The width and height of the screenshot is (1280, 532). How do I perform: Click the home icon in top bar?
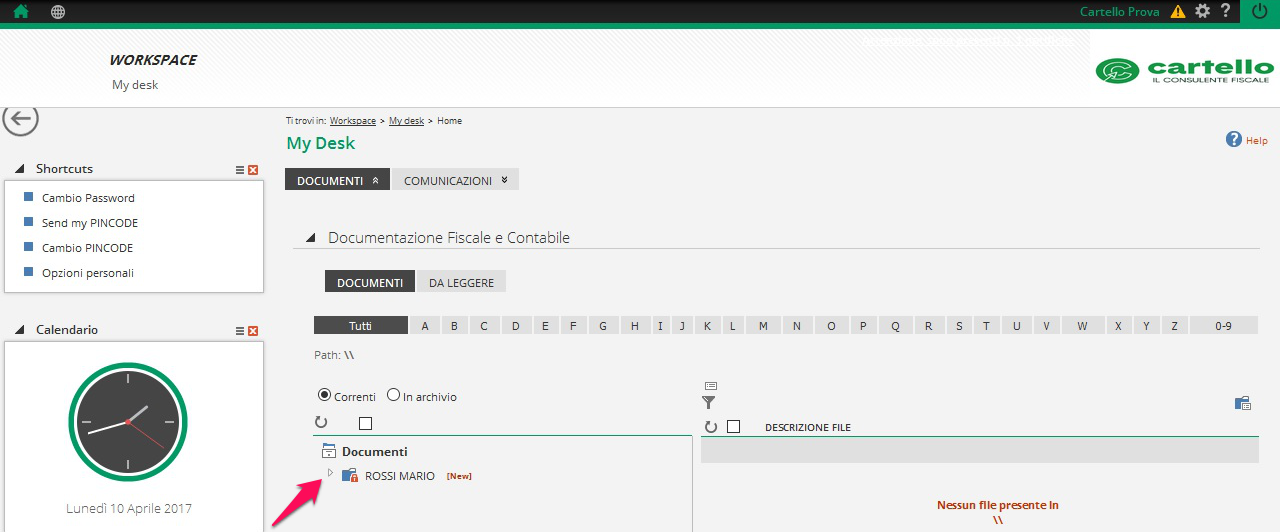20,12
